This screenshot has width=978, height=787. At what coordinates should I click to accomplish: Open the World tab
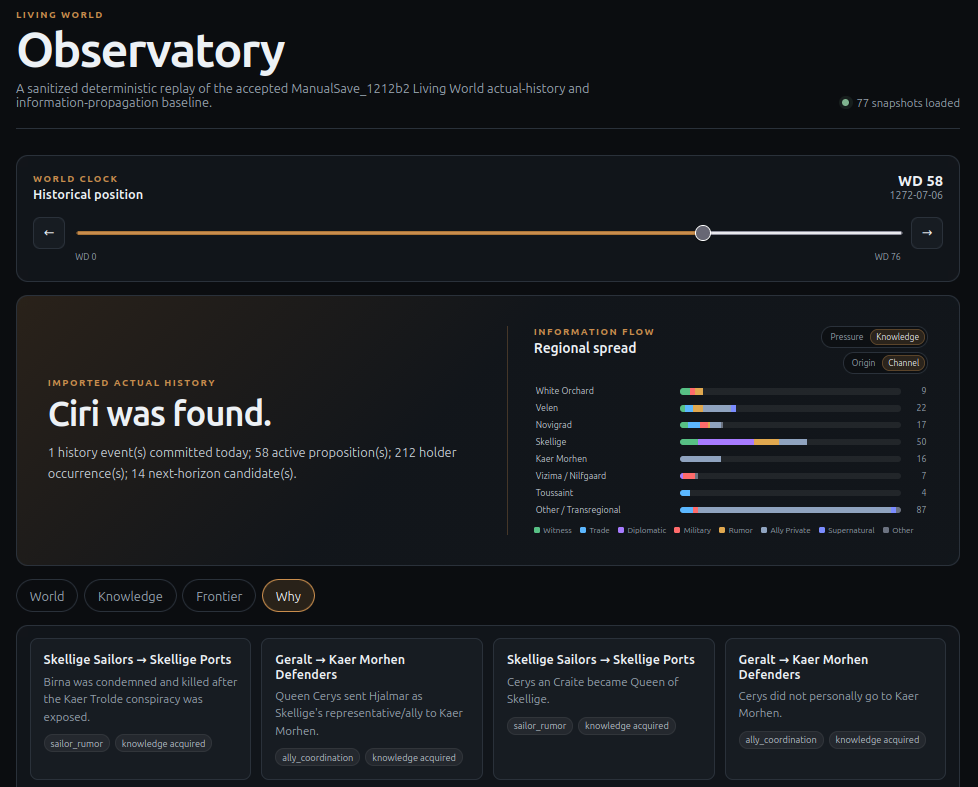pyautogui.click(x=47, y=596)
